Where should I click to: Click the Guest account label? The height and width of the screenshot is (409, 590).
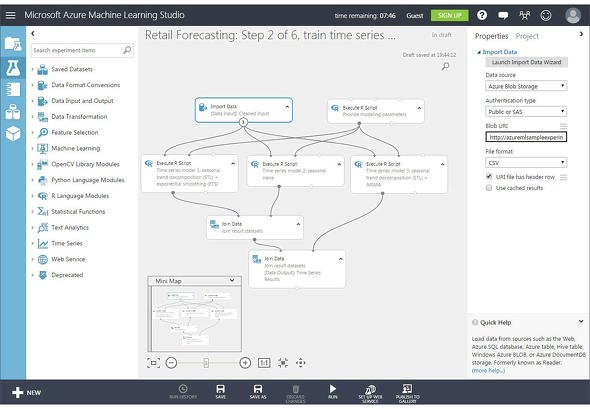click(x=415, y=15)
